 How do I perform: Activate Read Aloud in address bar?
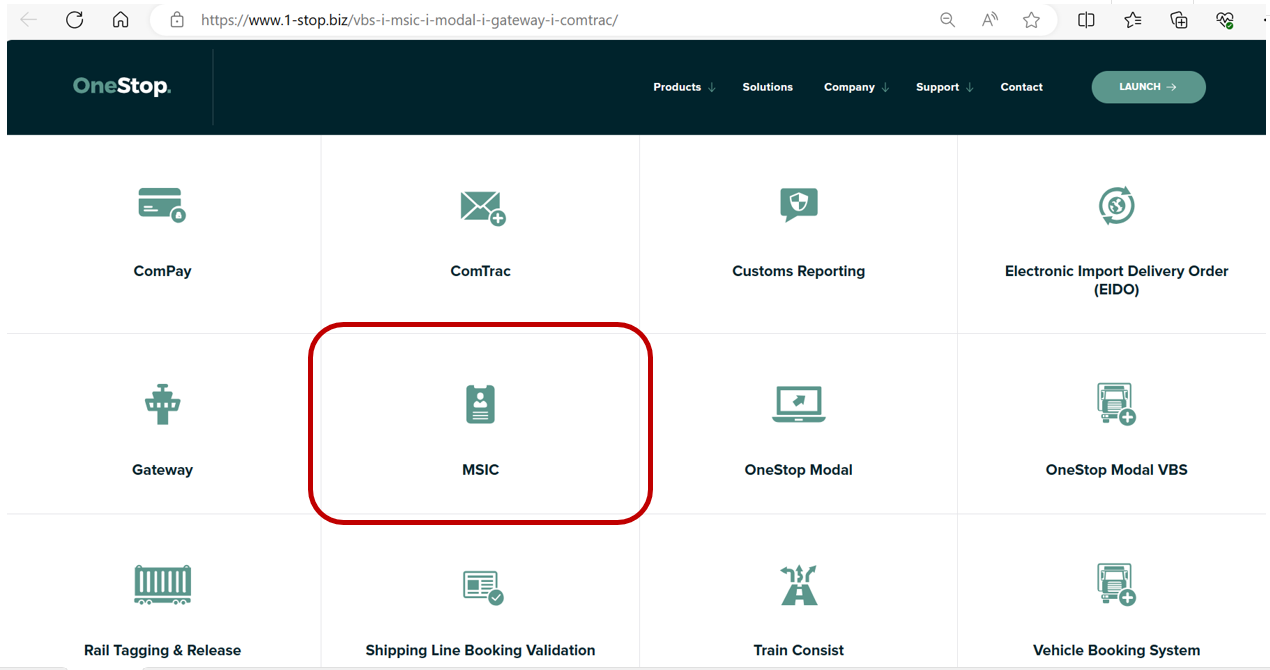(990, 20)
